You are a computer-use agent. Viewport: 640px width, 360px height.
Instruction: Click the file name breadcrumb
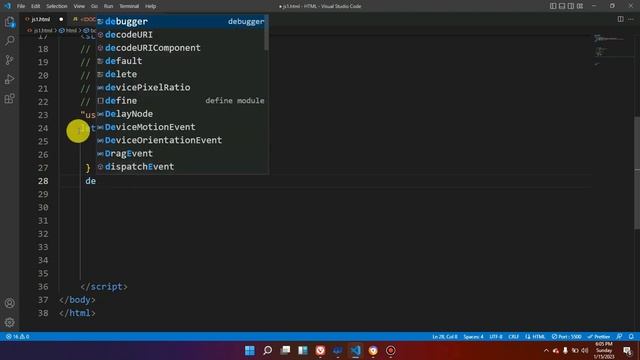tap(40, 30)
